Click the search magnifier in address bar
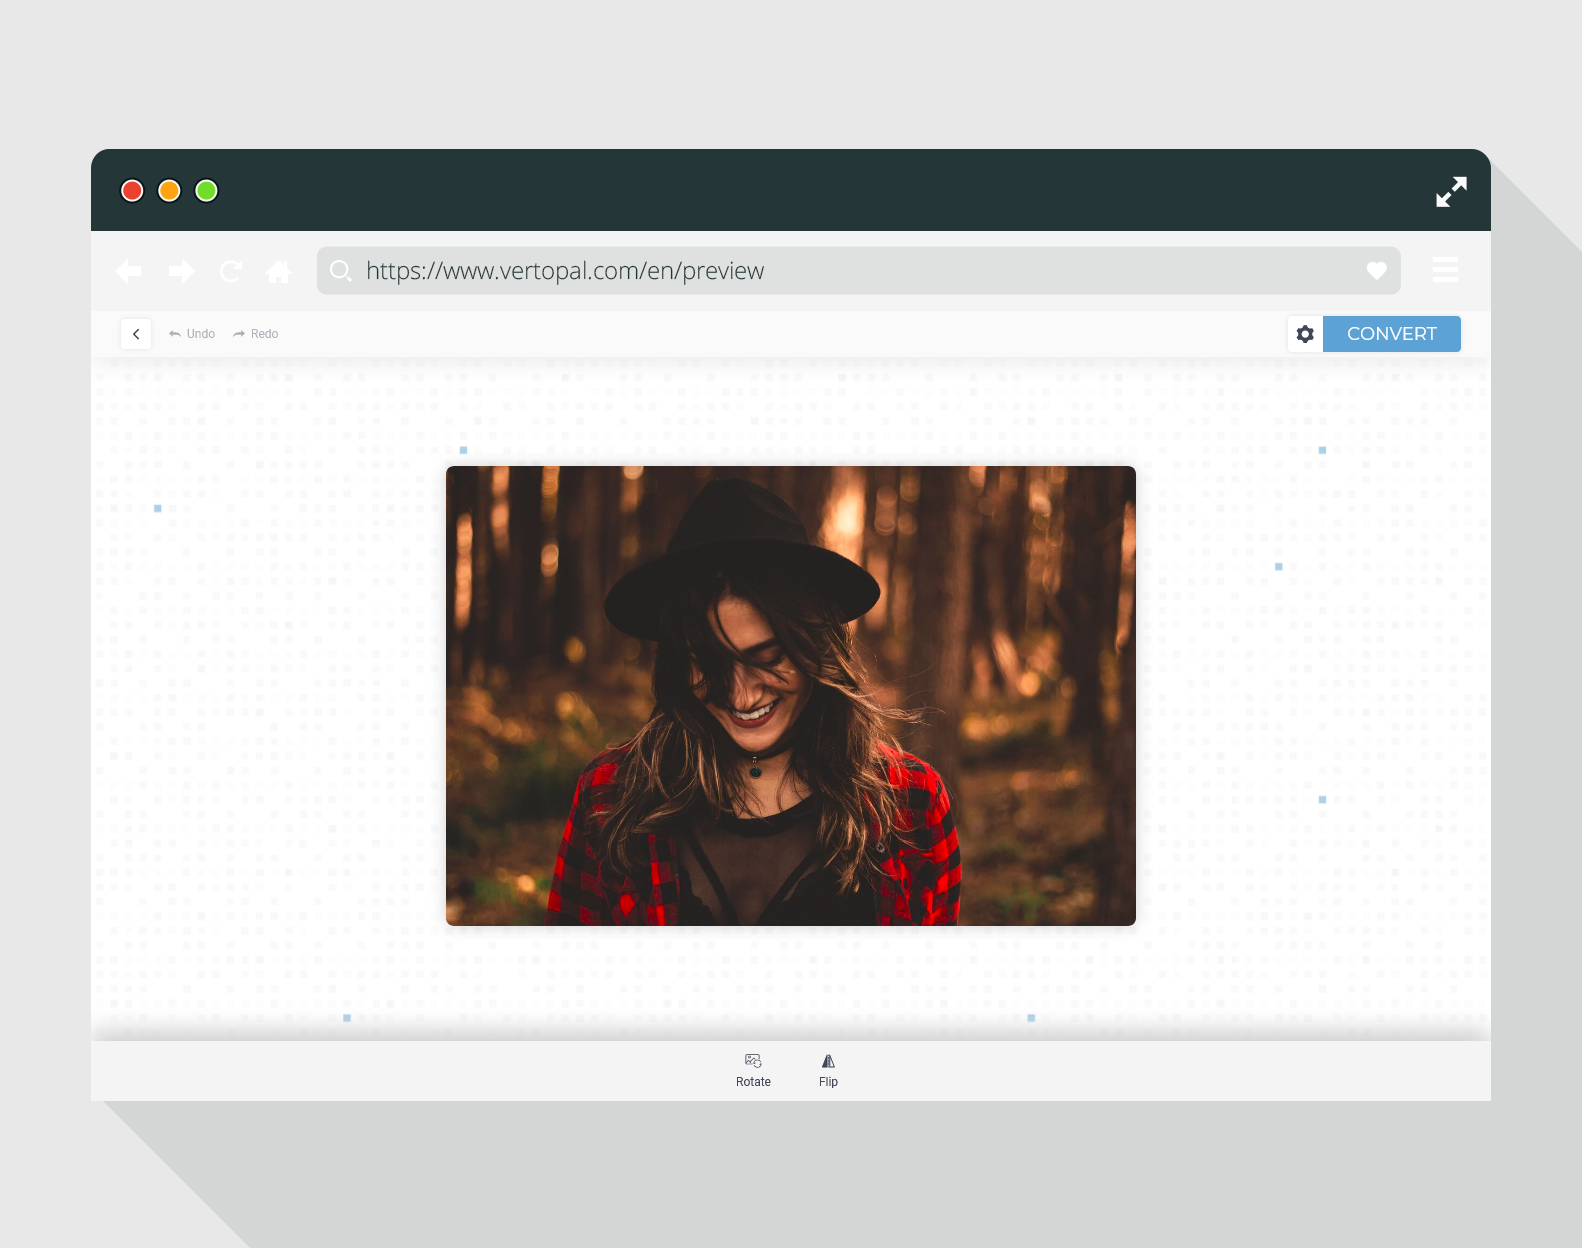Screen dimensions: 1582x1248 [x=341, y=271]
